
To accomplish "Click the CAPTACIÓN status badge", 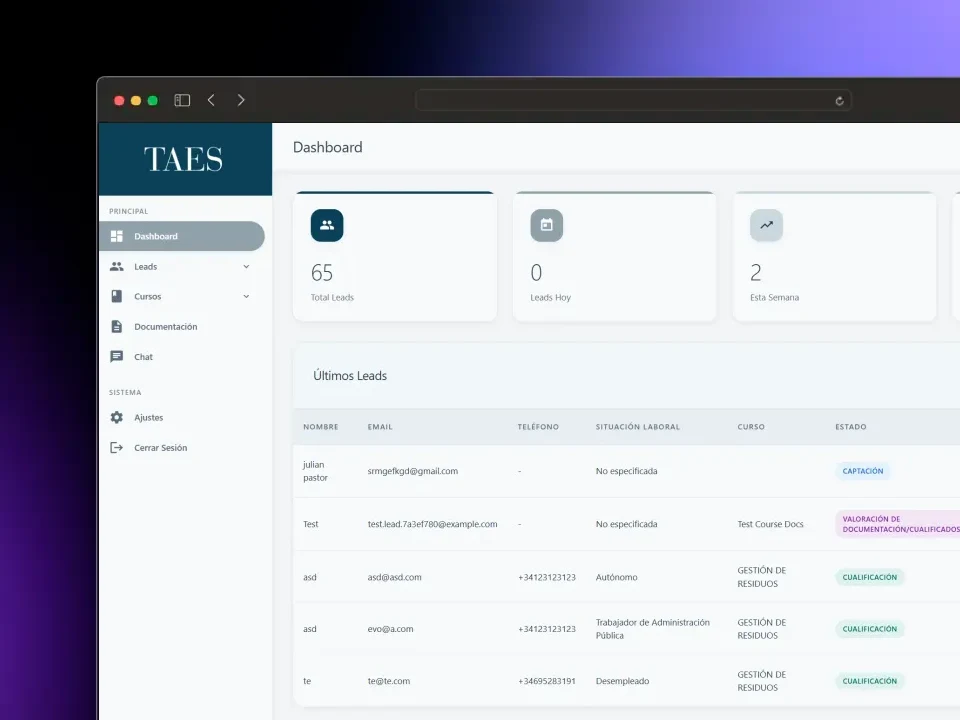I will (x=863, y=471).
